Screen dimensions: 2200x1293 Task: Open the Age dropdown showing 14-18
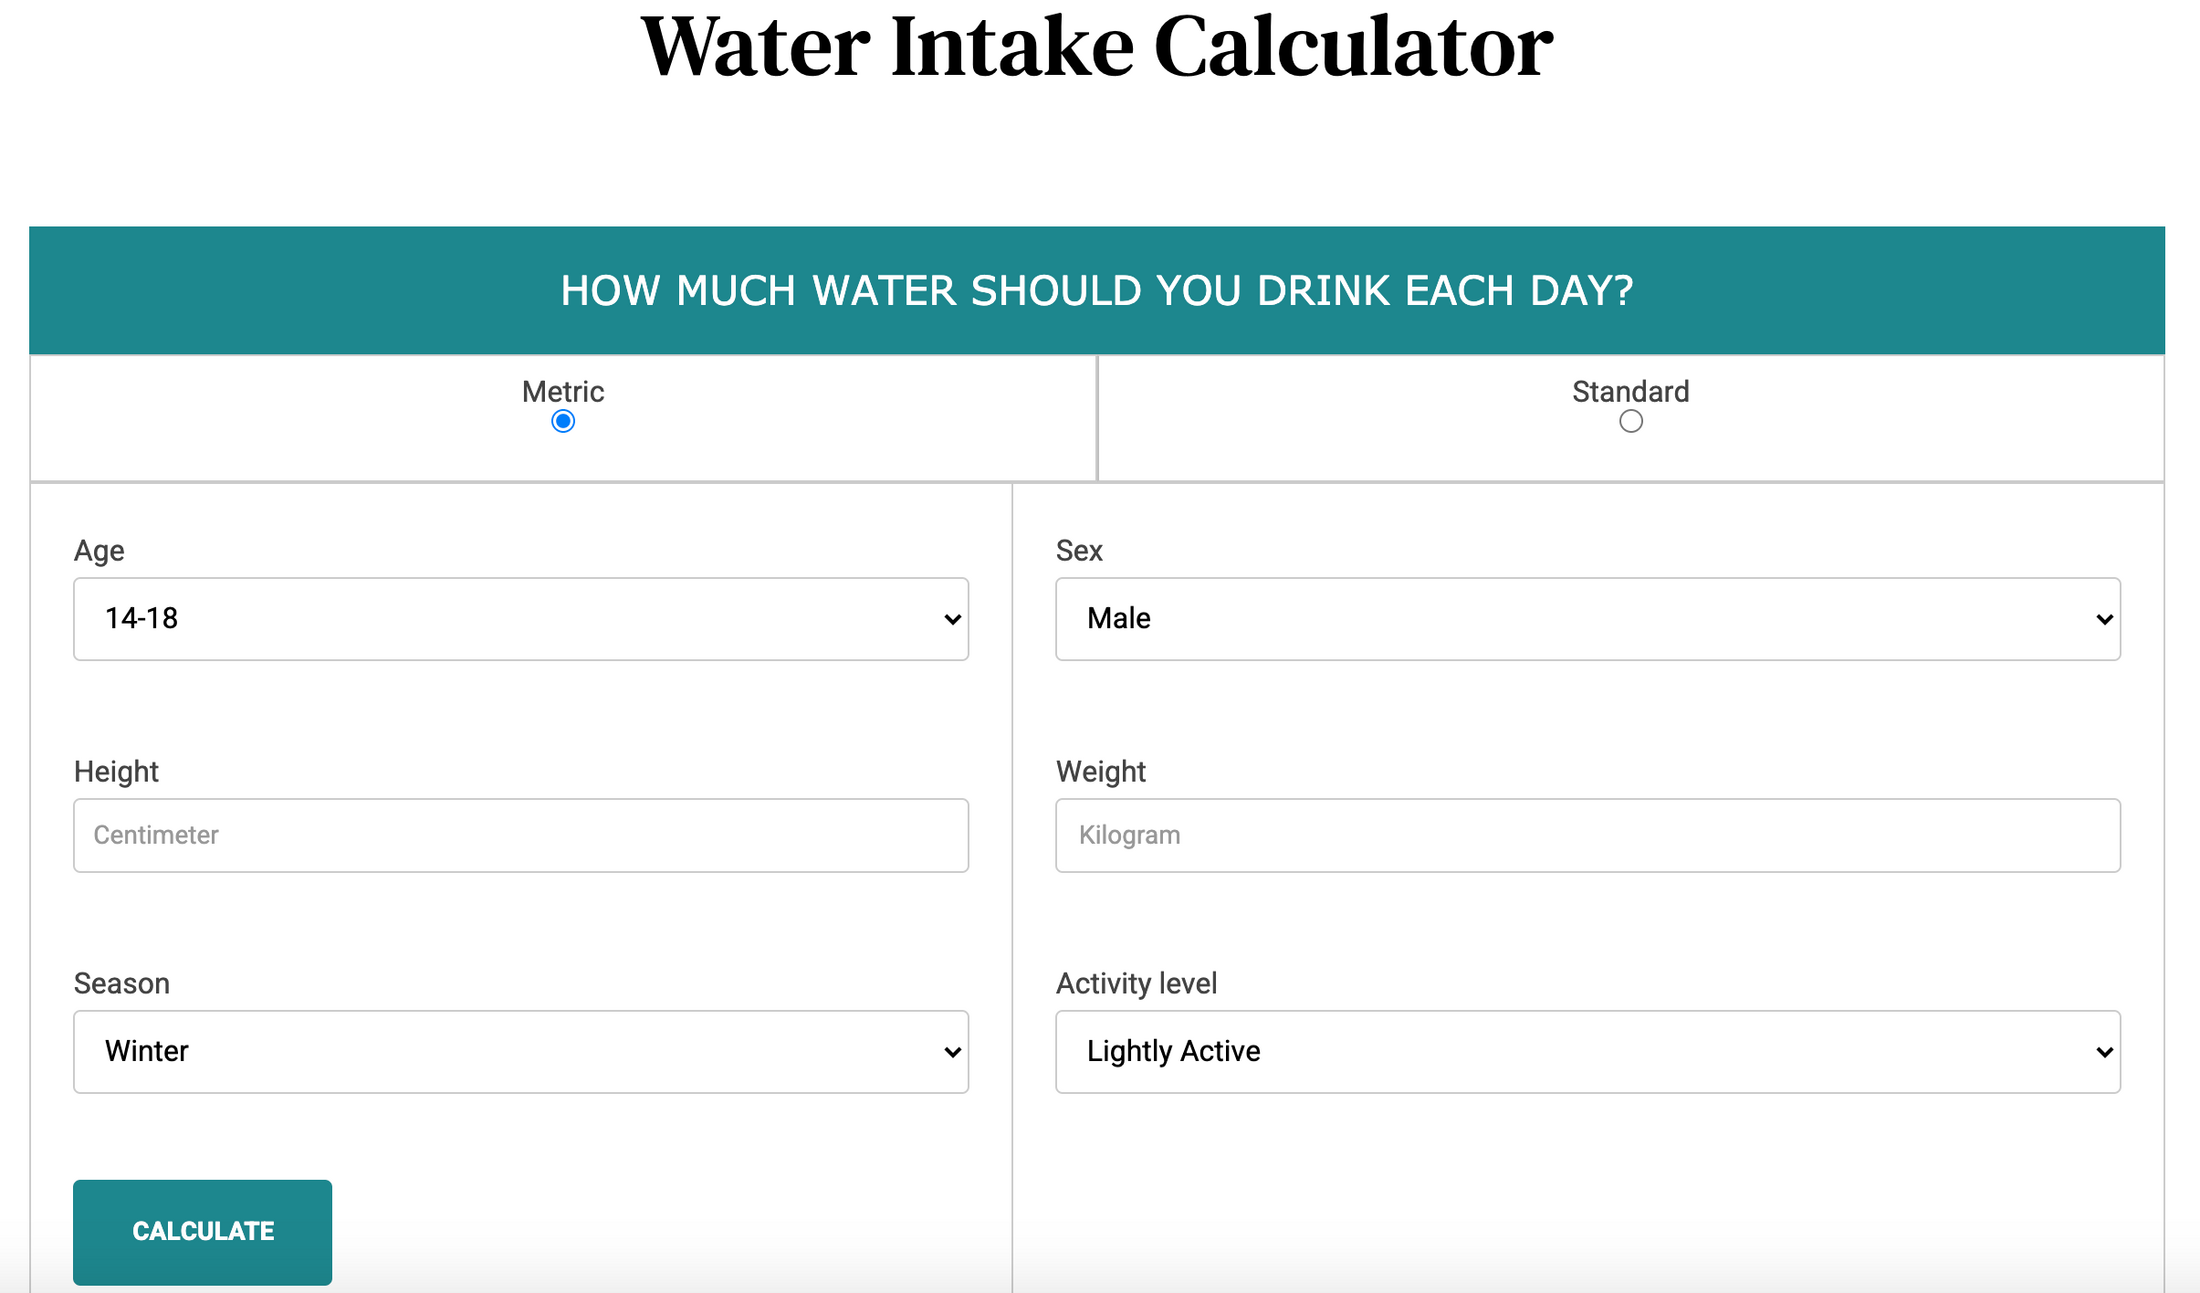point(520,618)
